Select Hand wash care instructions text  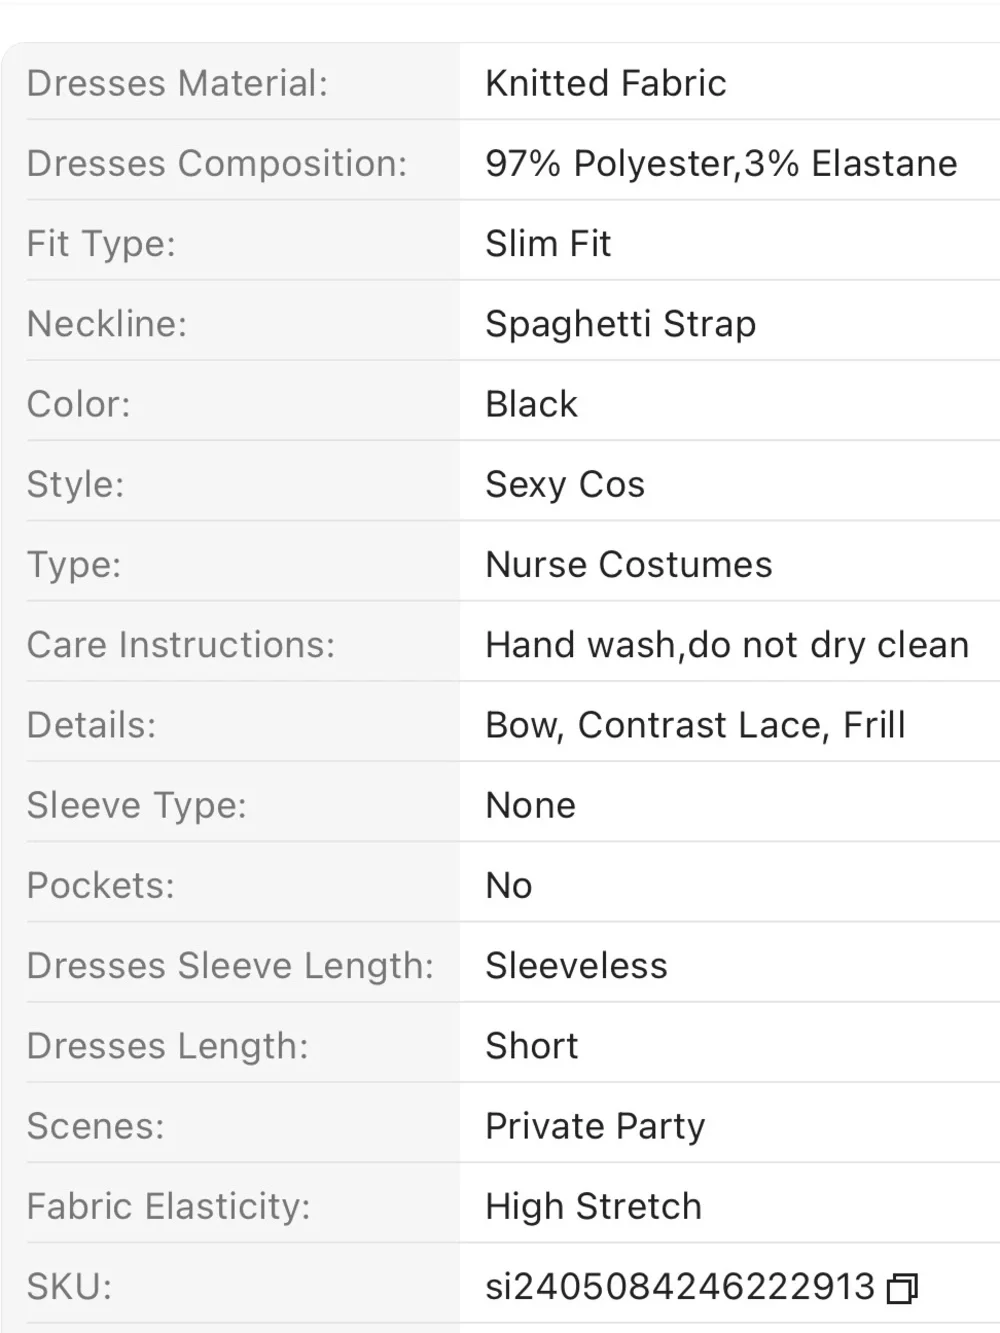click(x=727, y=645)
